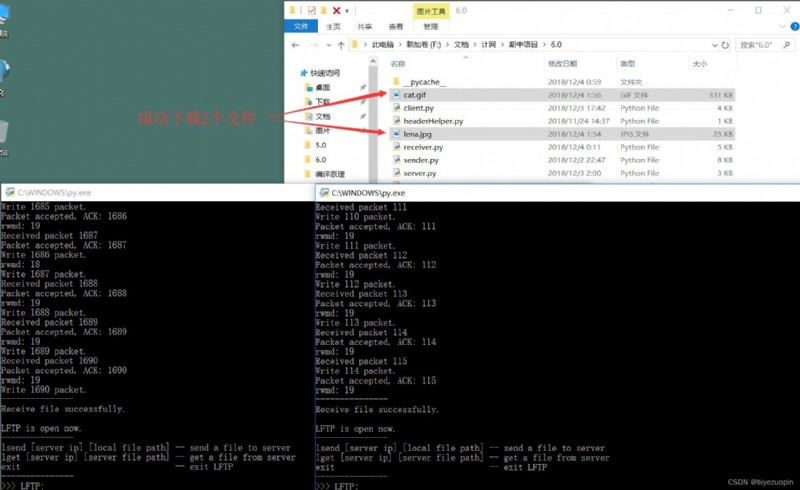Select the __pycache__ folder icon
The width and height of the screenshot is (800, 490).
coord(397,82)
